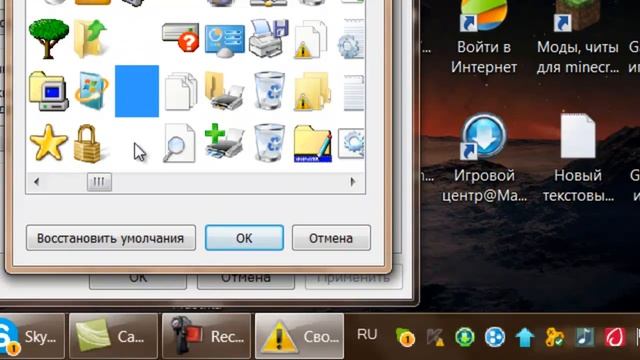Viewport: 640px width, 360px height.
Task: Click the green round download tray icon
Action: [x=465, y=338]
